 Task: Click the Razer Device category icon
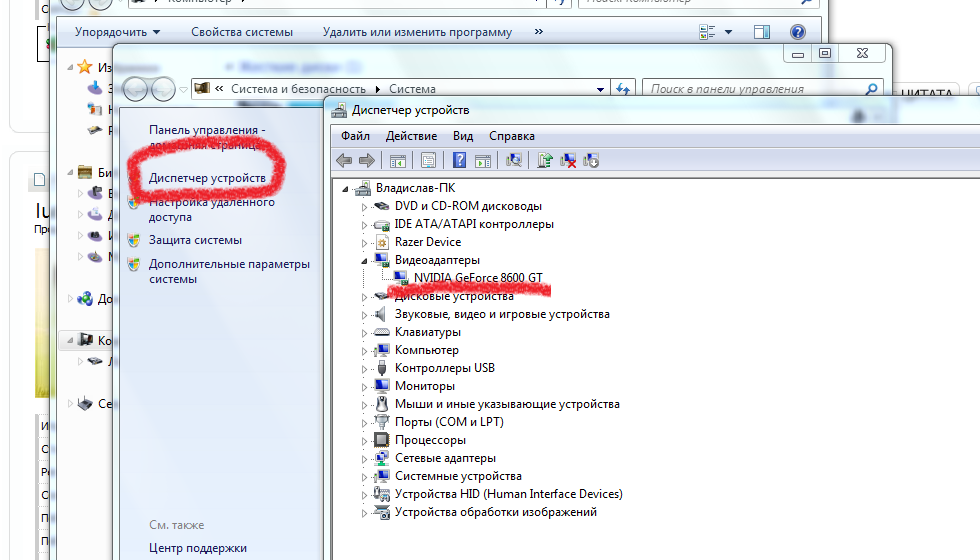coord(382,242)
